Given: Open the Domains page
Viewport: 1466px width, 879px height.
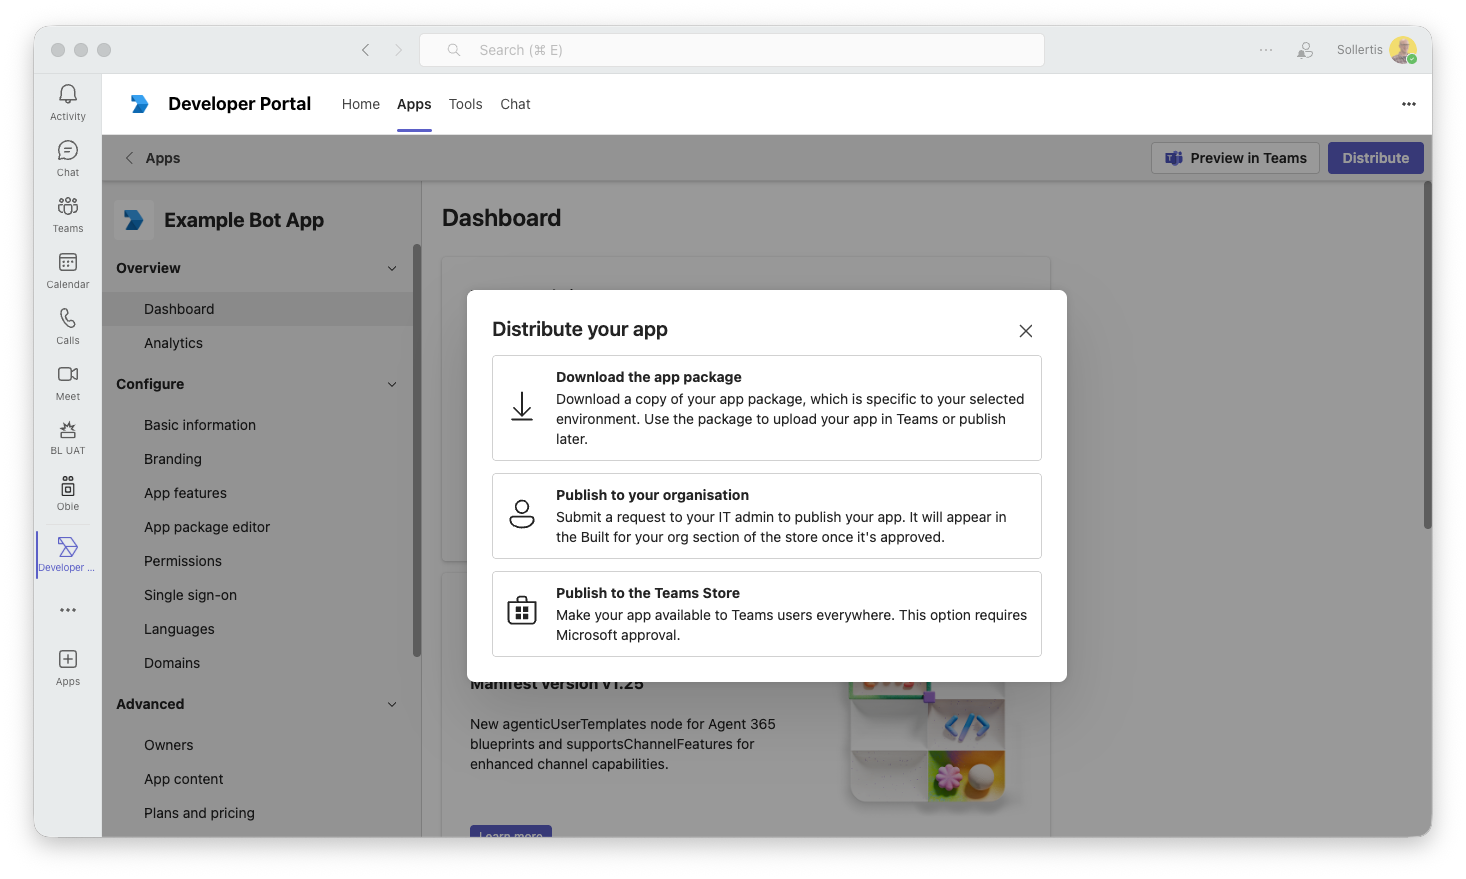Looking at the screenshot, I should coord(258,663).
